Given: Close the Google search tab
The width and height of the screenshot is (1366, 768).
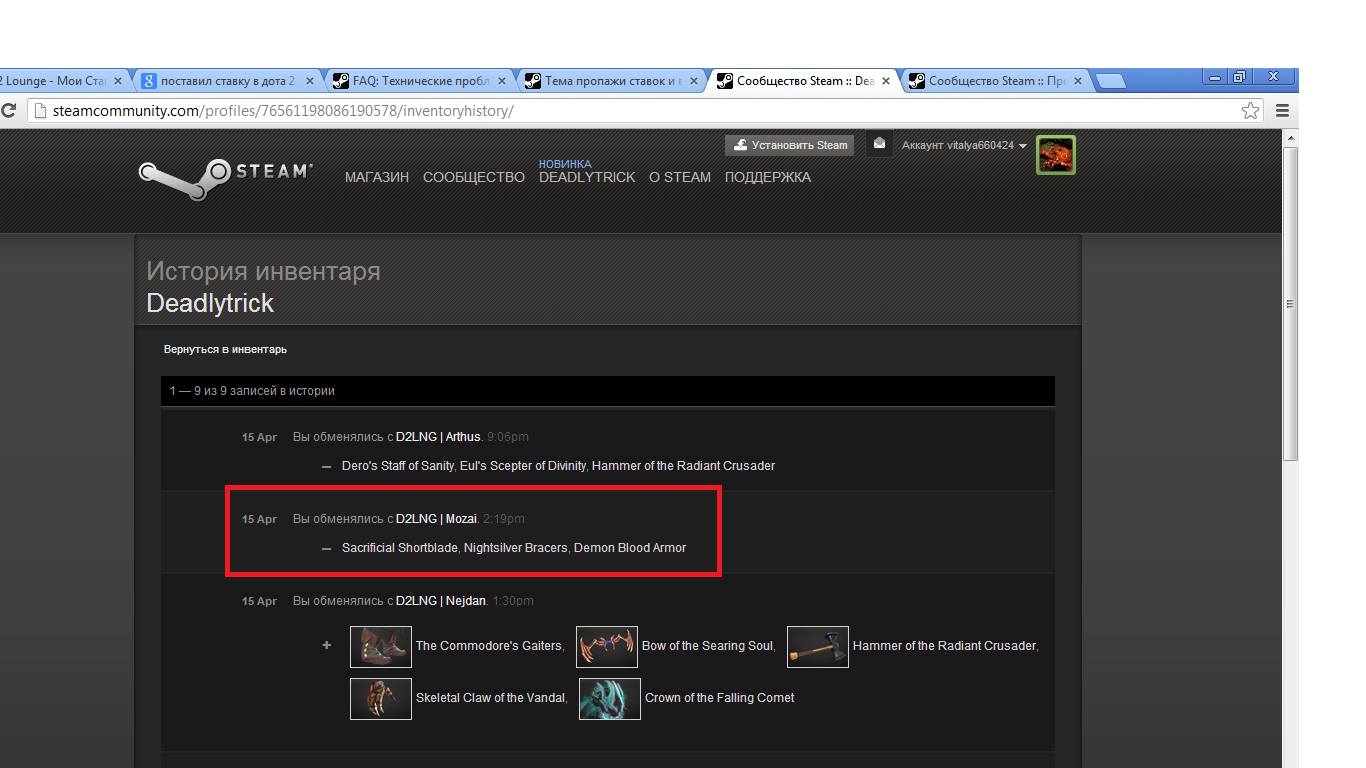Looking at the screenshot, I should 309,81.
